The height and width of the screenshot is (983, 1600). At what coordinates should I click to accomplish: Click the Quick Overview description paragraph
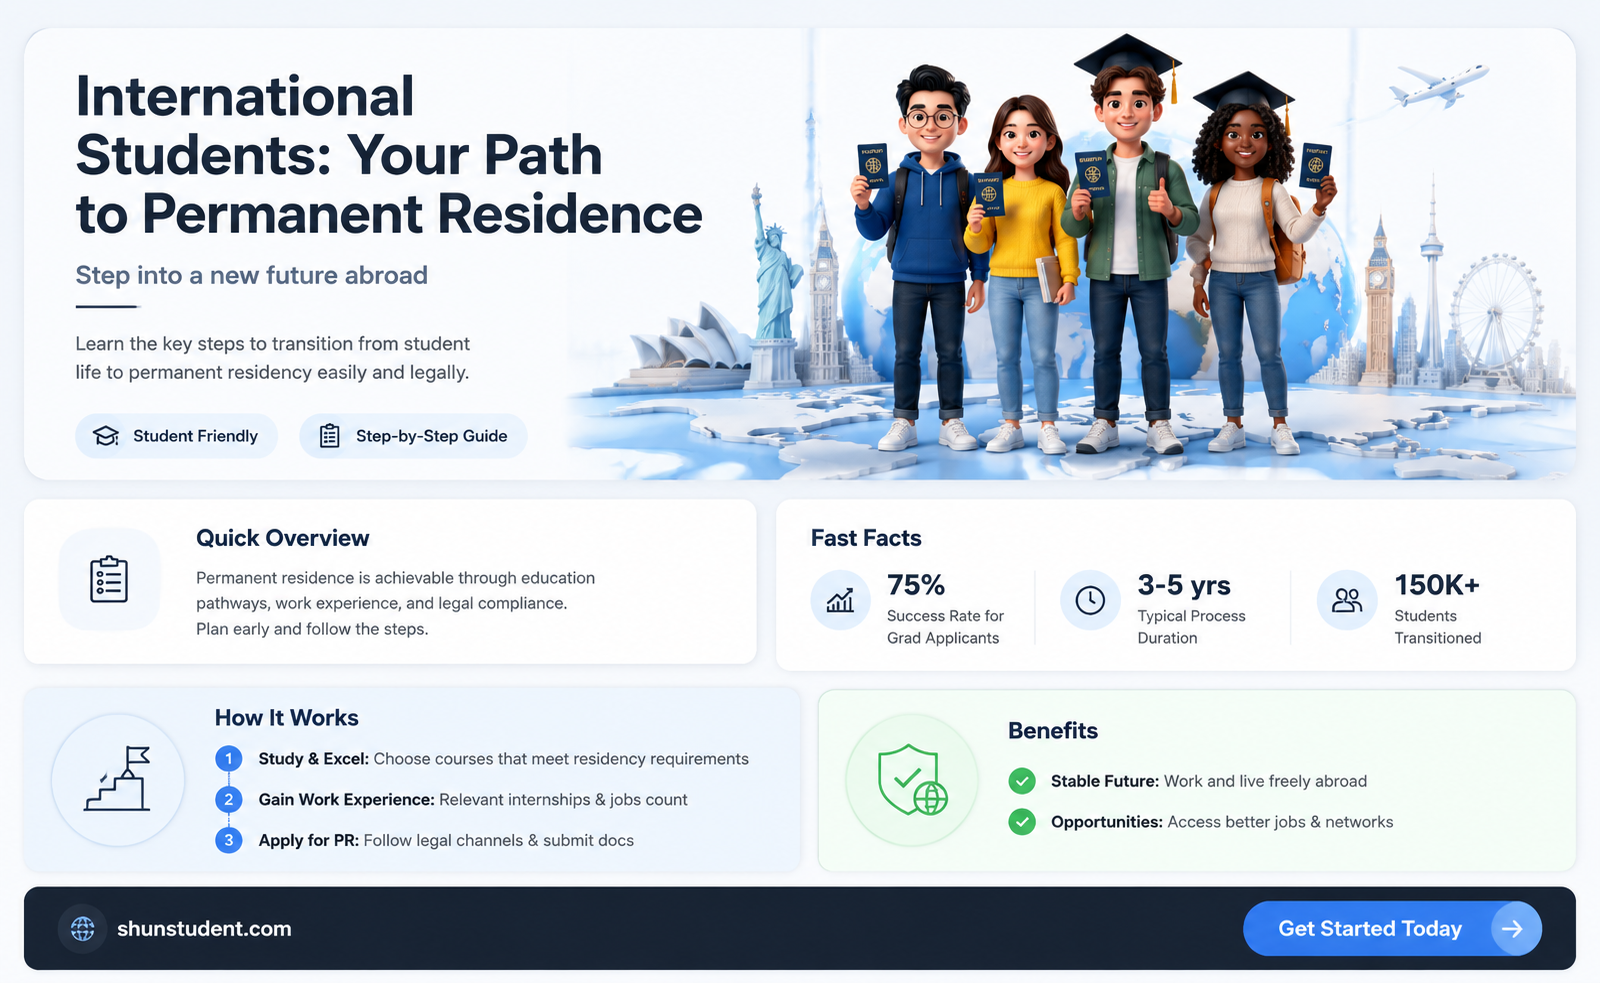[x=395, y=603]
